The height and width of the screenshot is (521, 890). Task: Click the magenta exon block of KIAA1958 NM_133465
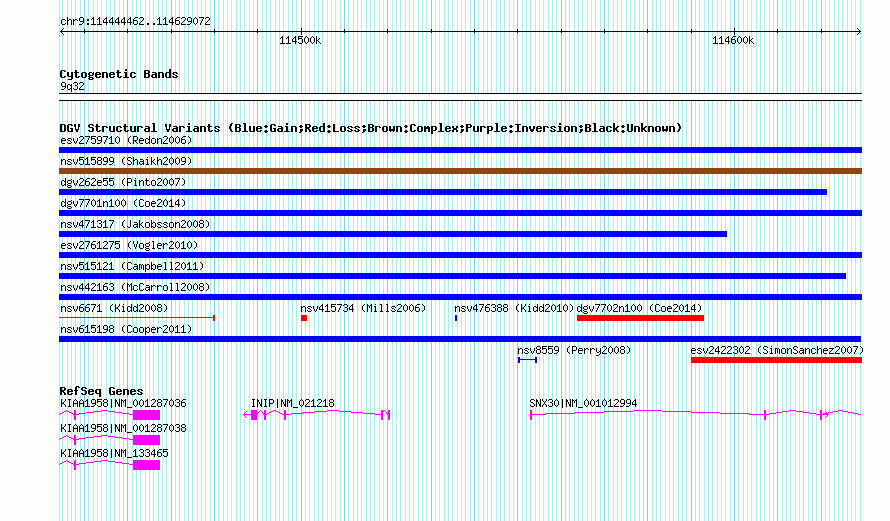(146, 465)
